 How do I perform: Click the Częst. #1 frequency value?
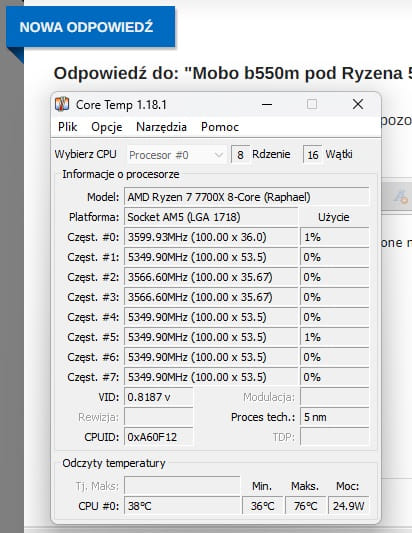click(x=211, y=257)
